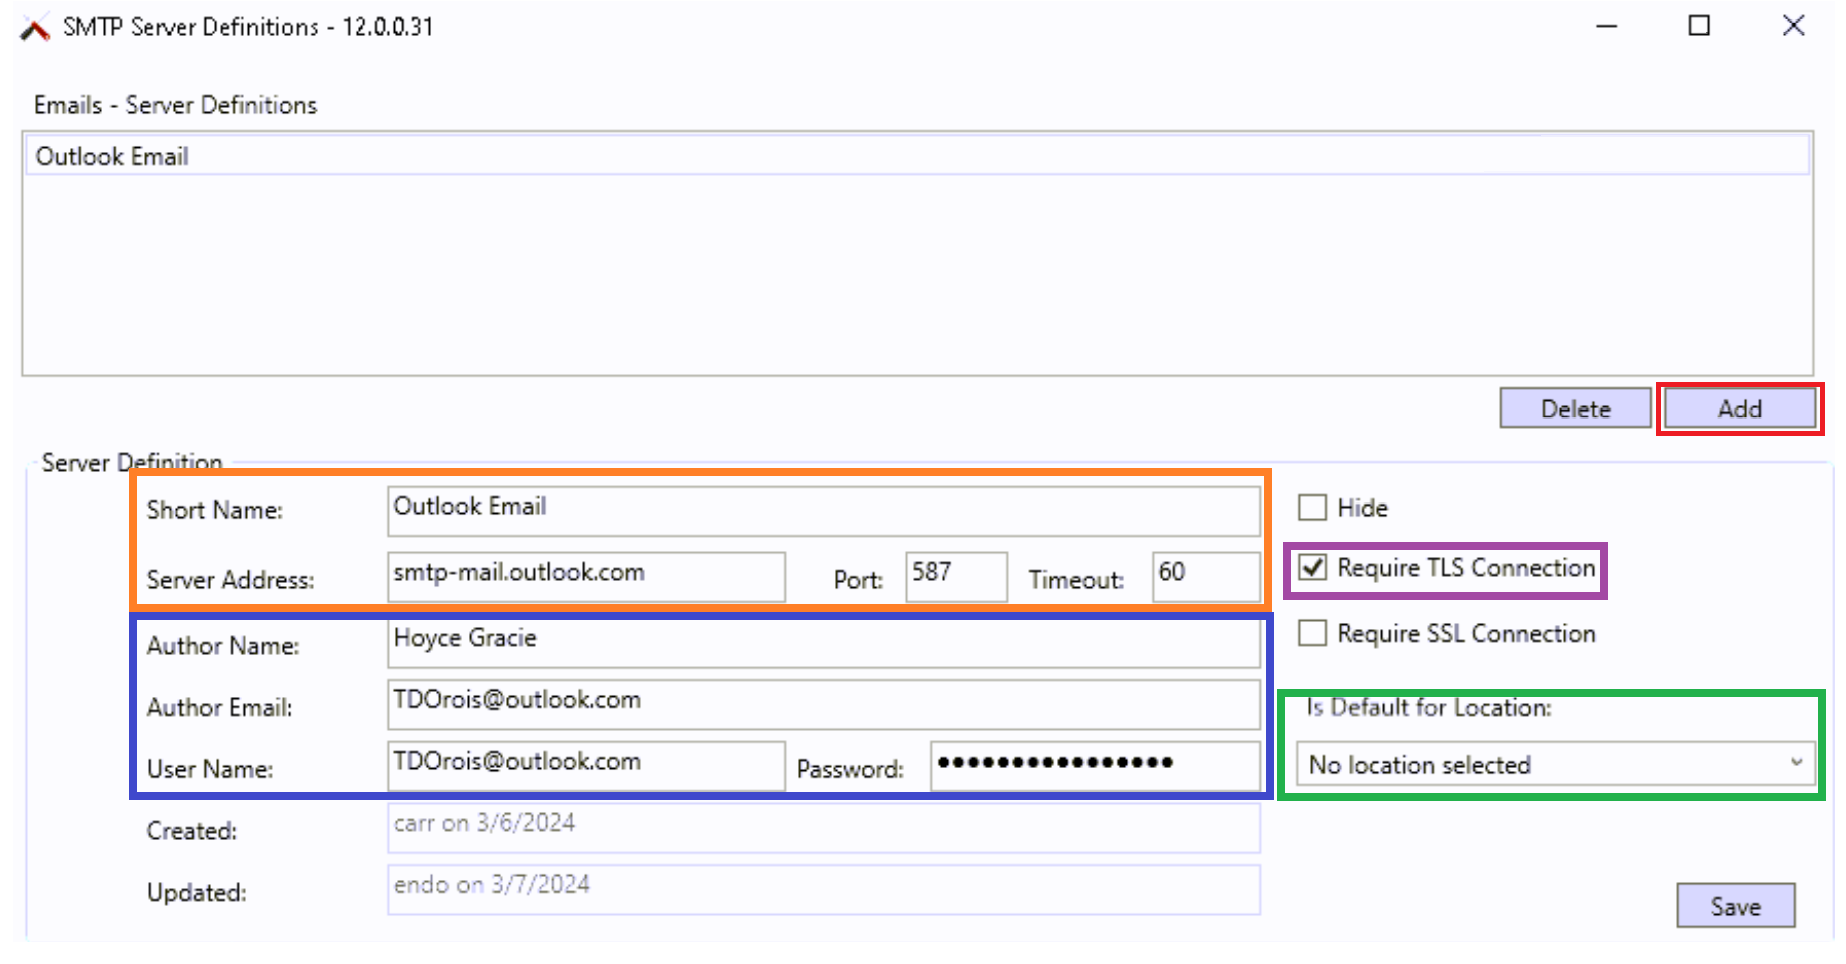
Task: Select the Timeout field
Action: point(1205,577)
